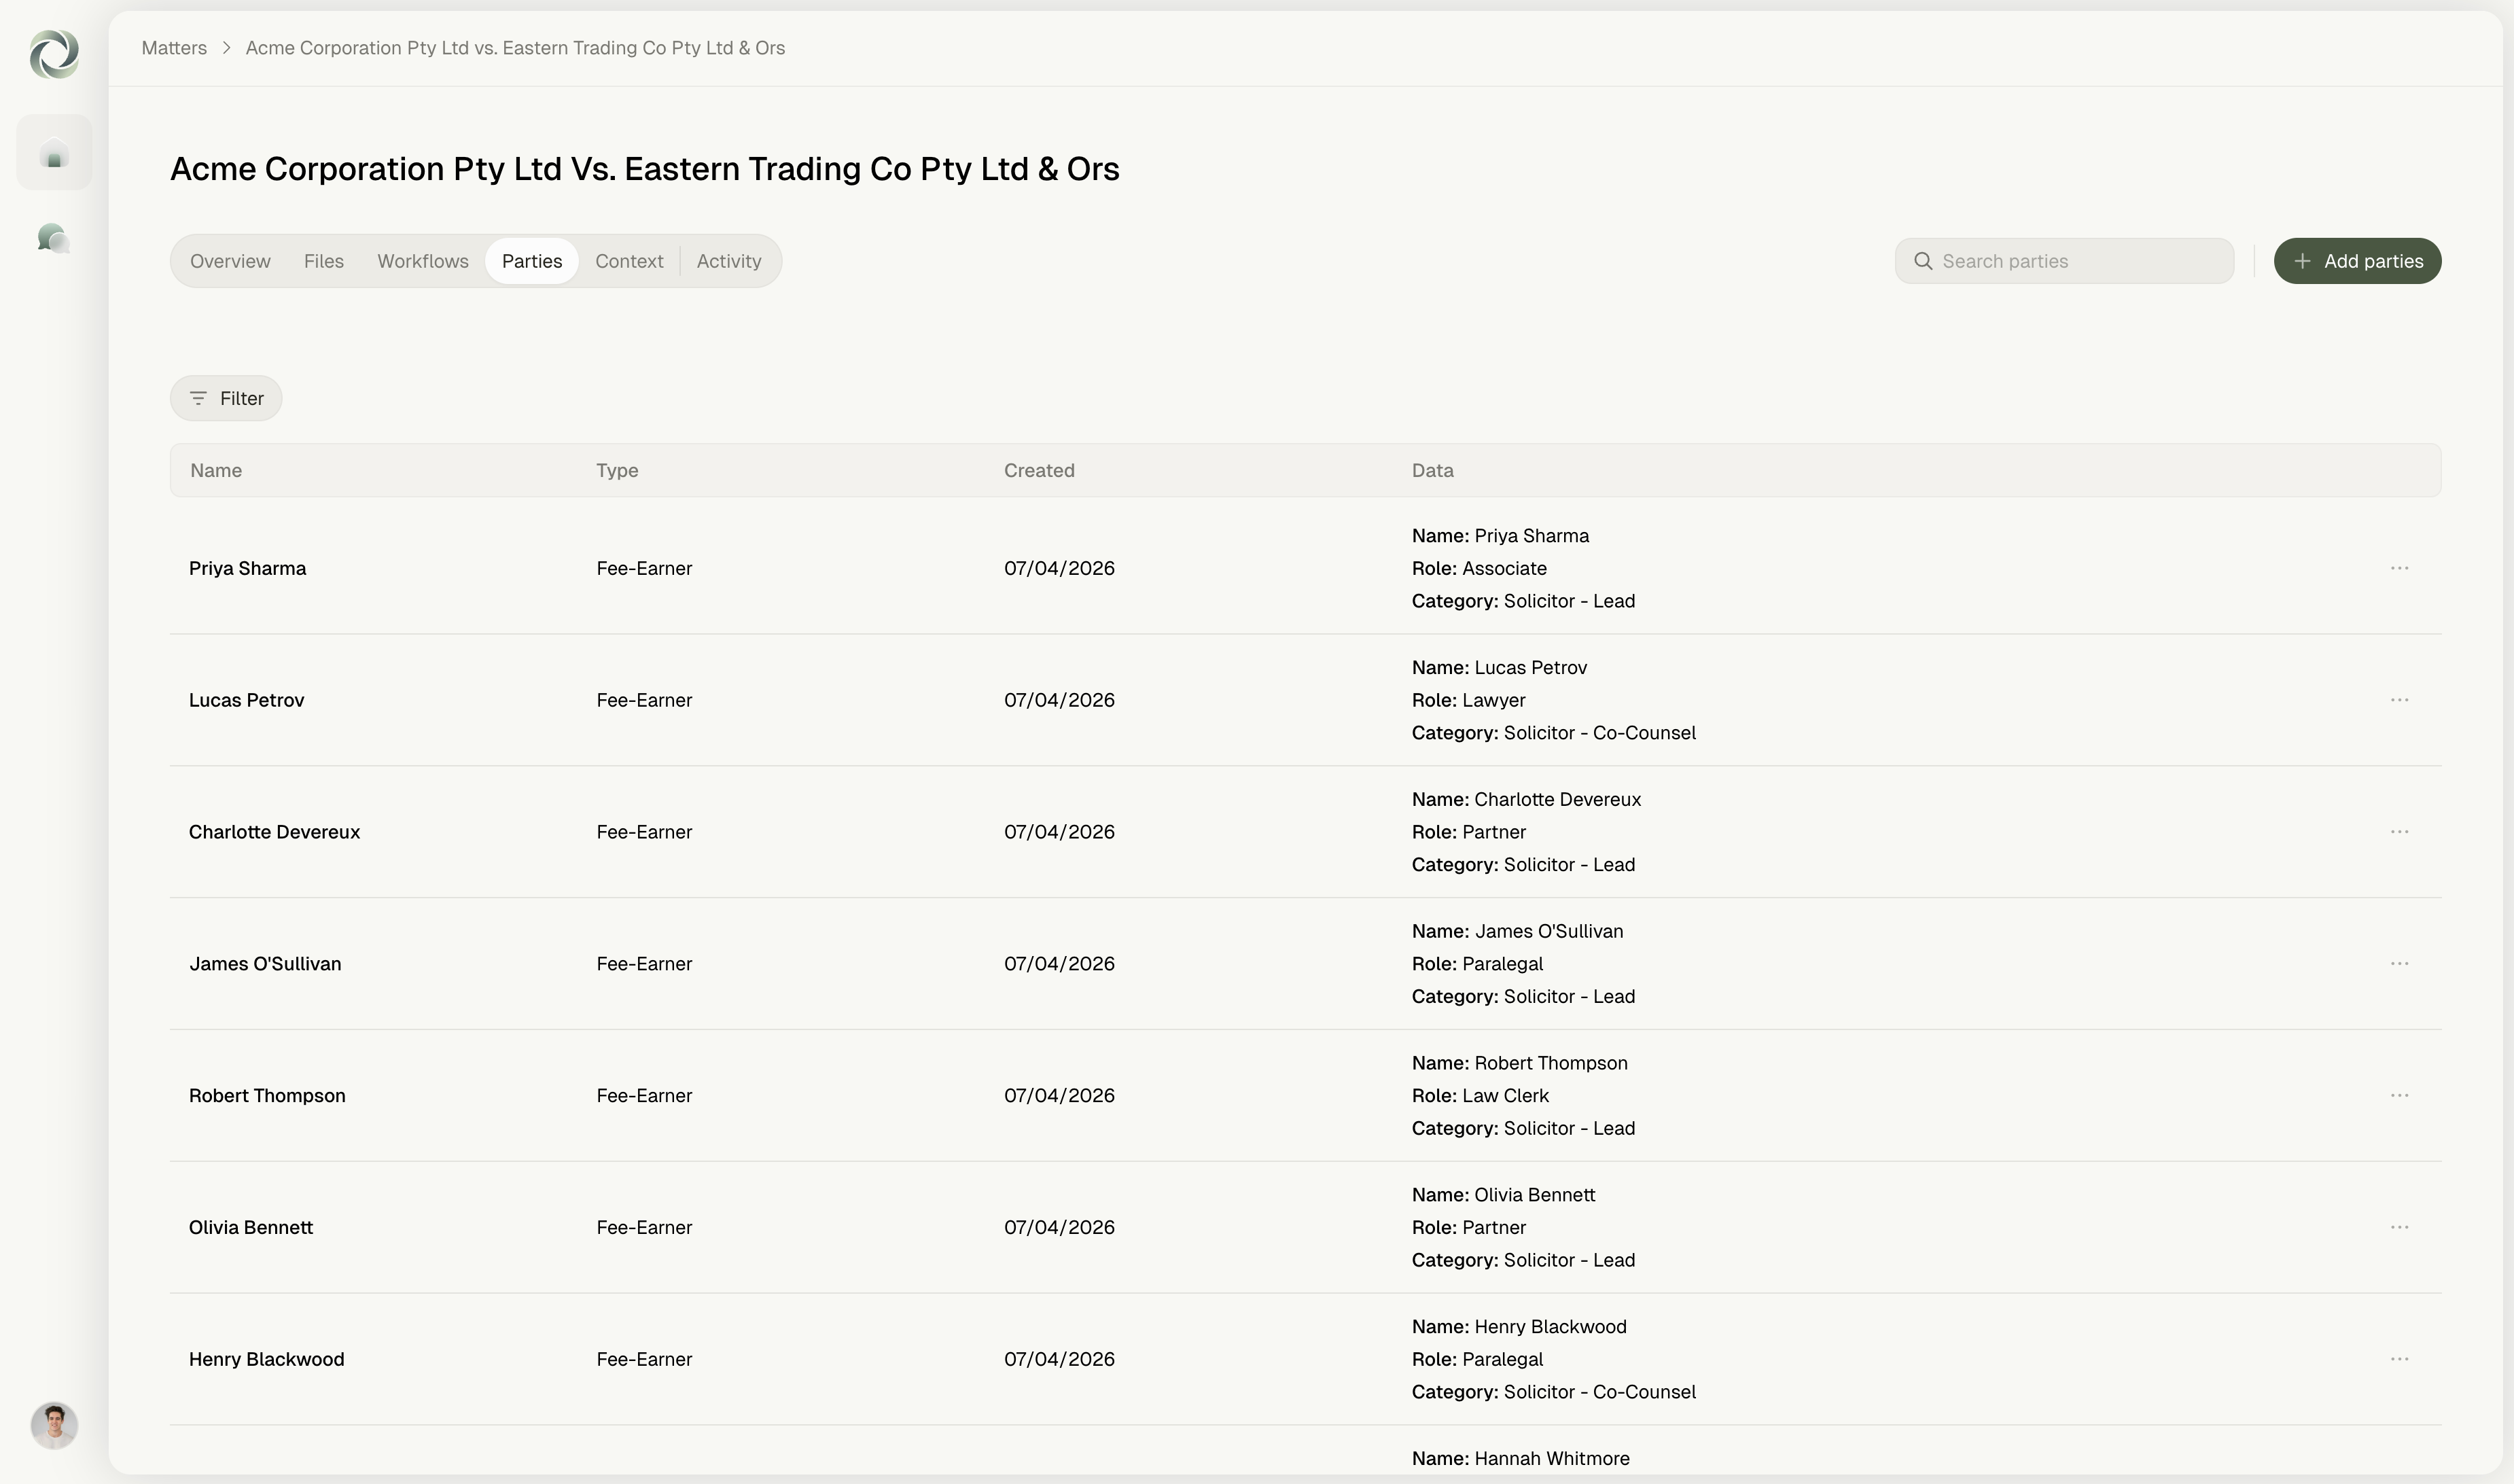This screenshot has height=1484, width=2514.
Task: Select the Robert Thompson name cell
Action: [267, 1096]
